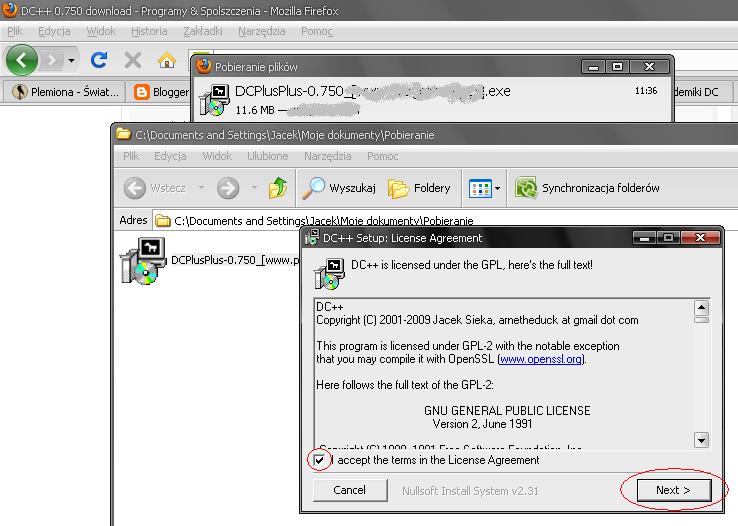The height and width of the screenshot is (526, 738).
Task: Open the Zakładki menu in Firefox
Action: [x=204, y=31]
